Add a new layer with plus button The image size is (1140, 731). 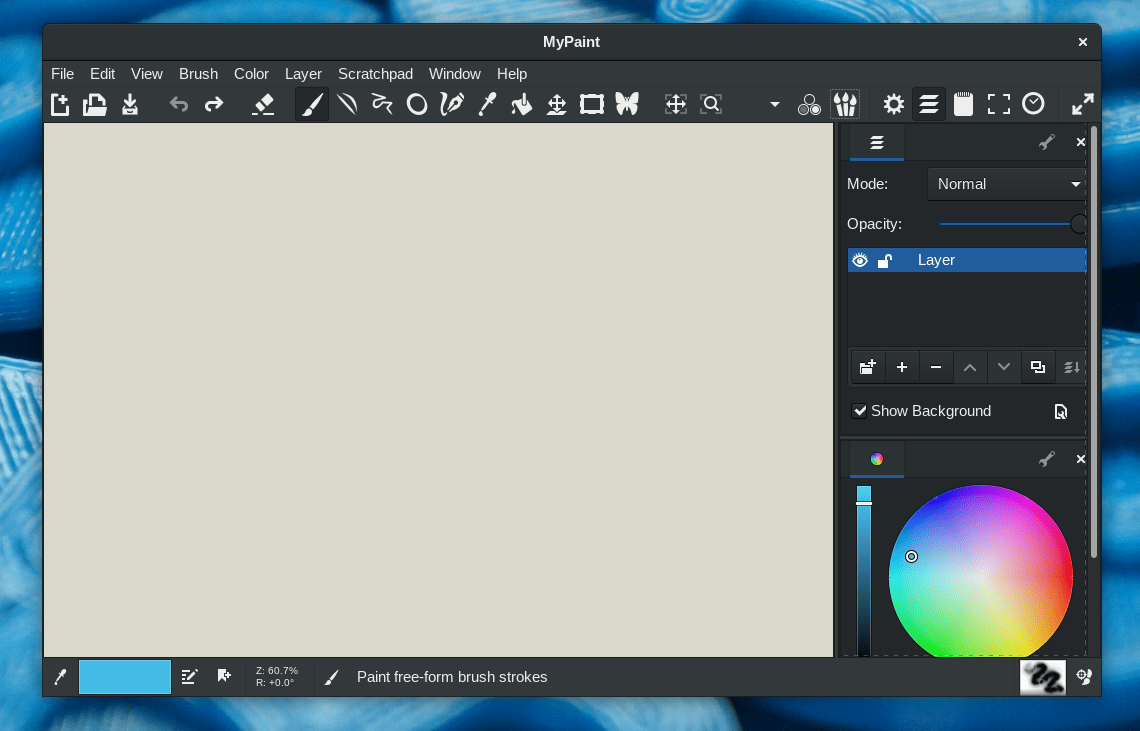(x=902, y=367)
